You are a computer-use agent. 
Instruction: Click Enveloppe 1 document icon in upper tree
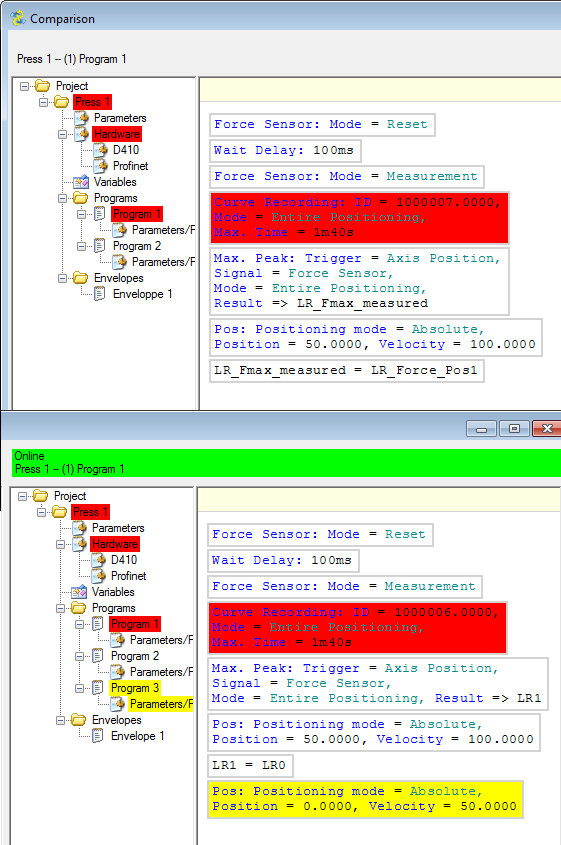(x=100, y=294)
